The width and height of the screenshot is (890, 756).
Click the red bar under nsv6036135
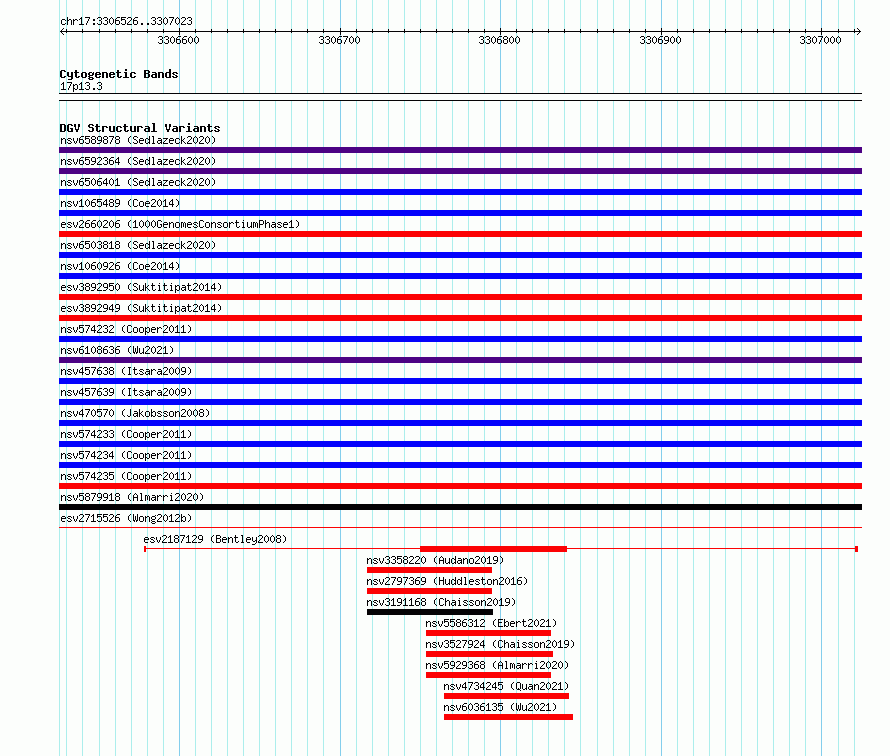coord(508,717)
